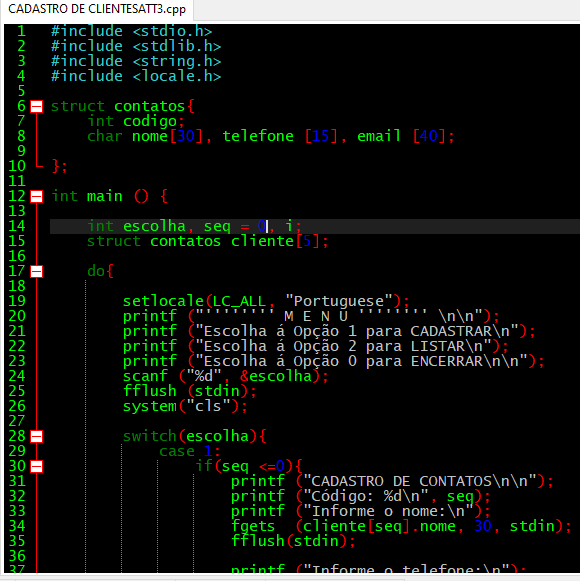This screenshot has width=580, height=581.
Task: Switch to CADASTRO DE CLIENTESATT3.cpp tab
Action: point(97,9)
